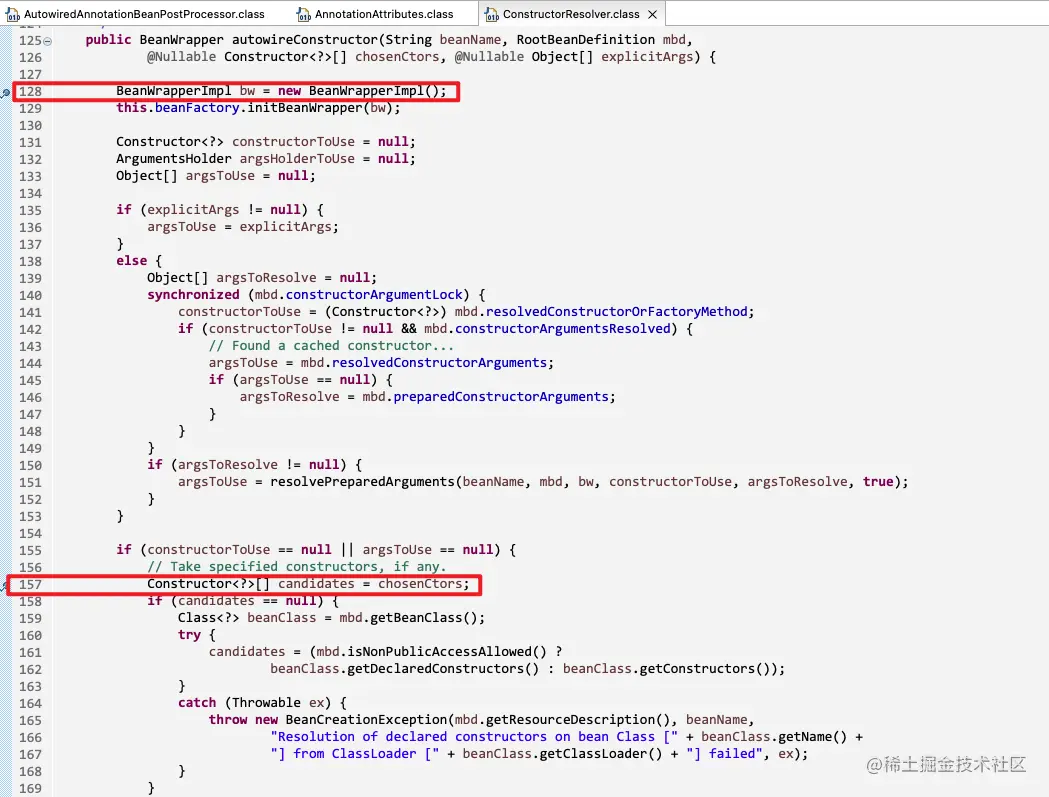Click ArgumentsHolder type on line 132
1049x797 pixels.
173,159
